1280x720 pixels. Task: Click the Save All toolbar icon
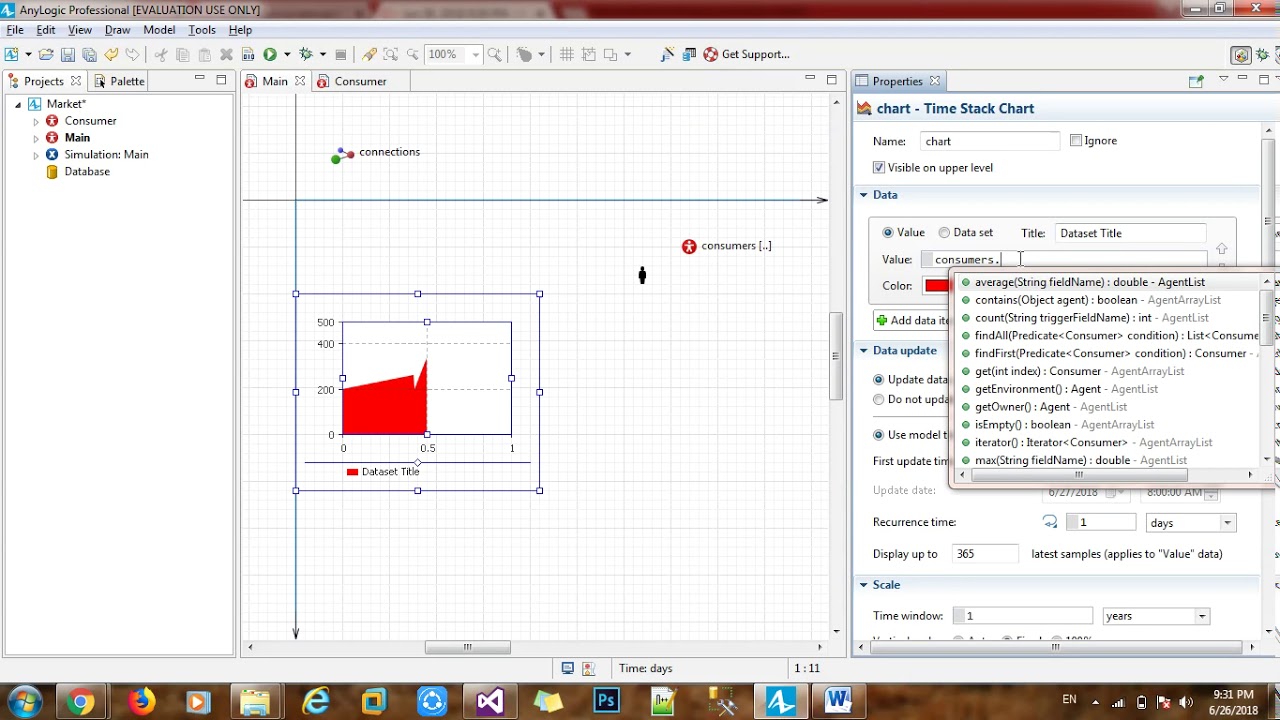(x=89, y=54)
